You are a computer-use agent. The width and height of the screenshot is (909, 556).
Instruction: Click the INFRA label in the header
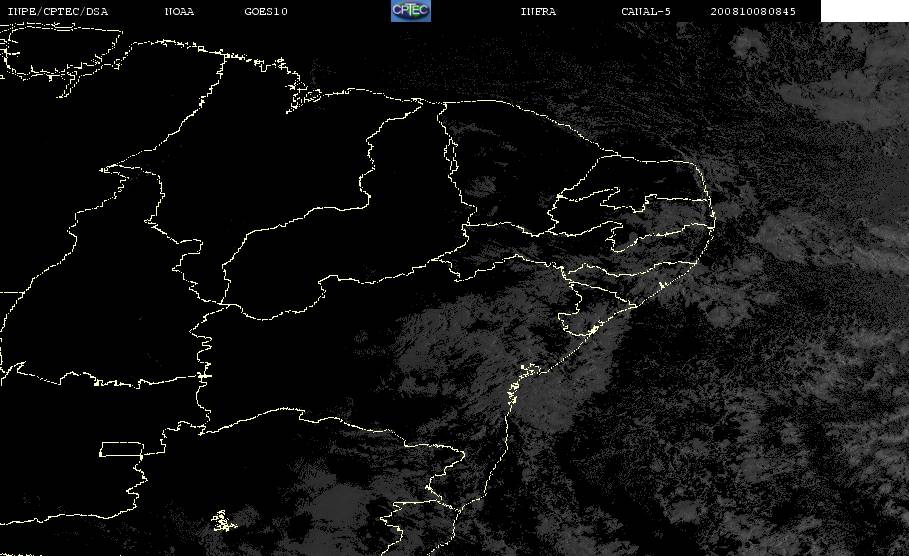(538, 11)
